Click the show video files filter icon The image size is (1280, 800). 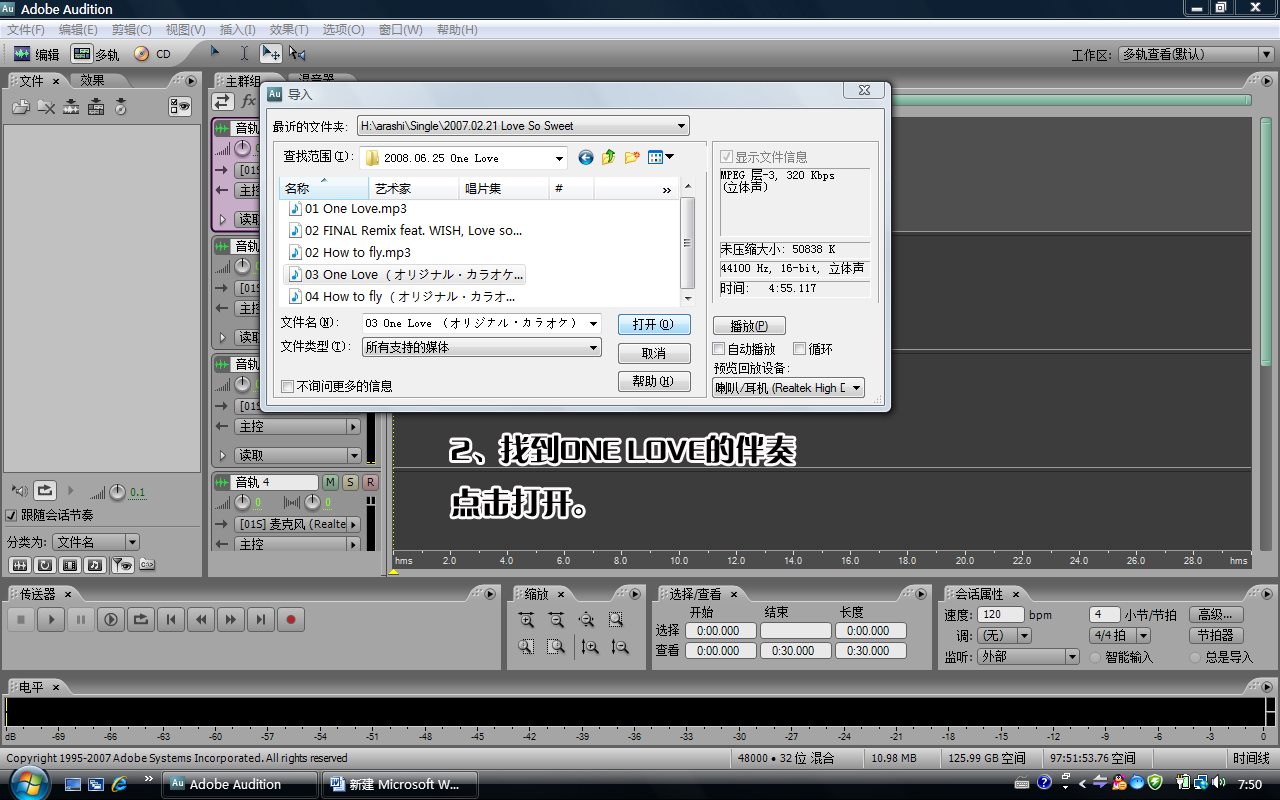(x=70, y=565)
